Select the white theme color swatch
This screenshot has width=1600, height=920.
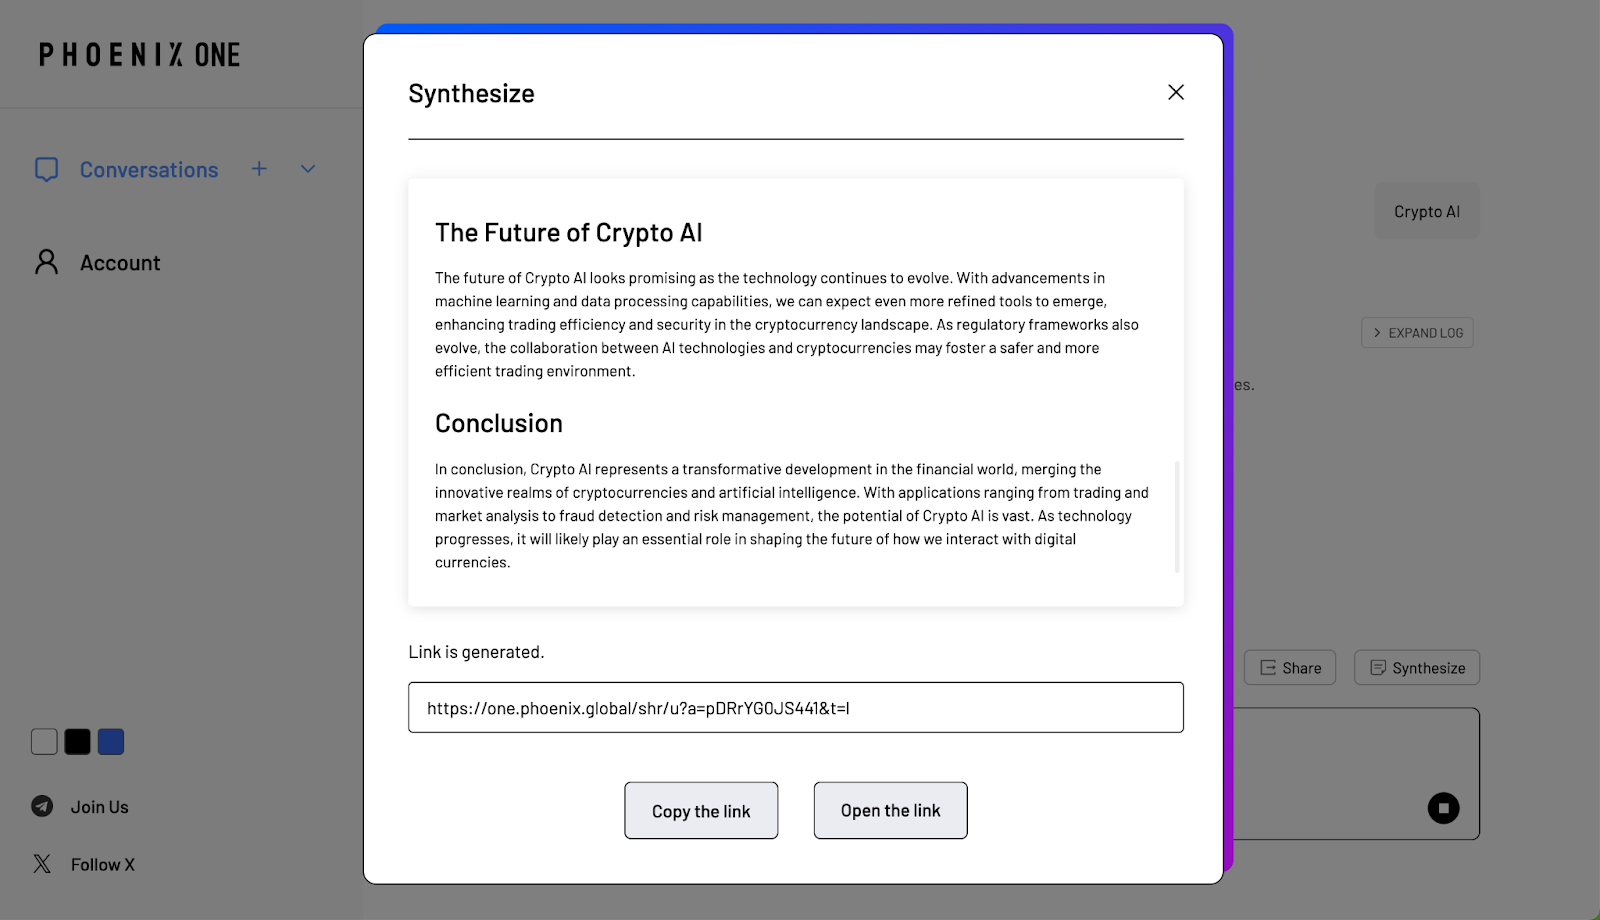point(44,742)
